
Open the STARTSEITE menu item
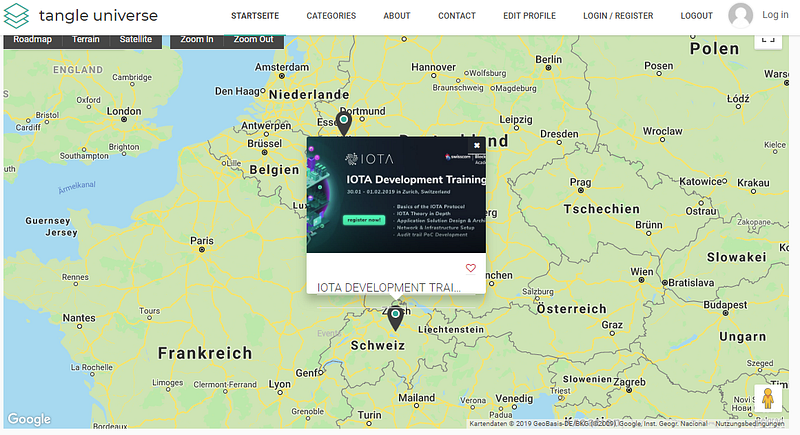[x=255, y=16]
